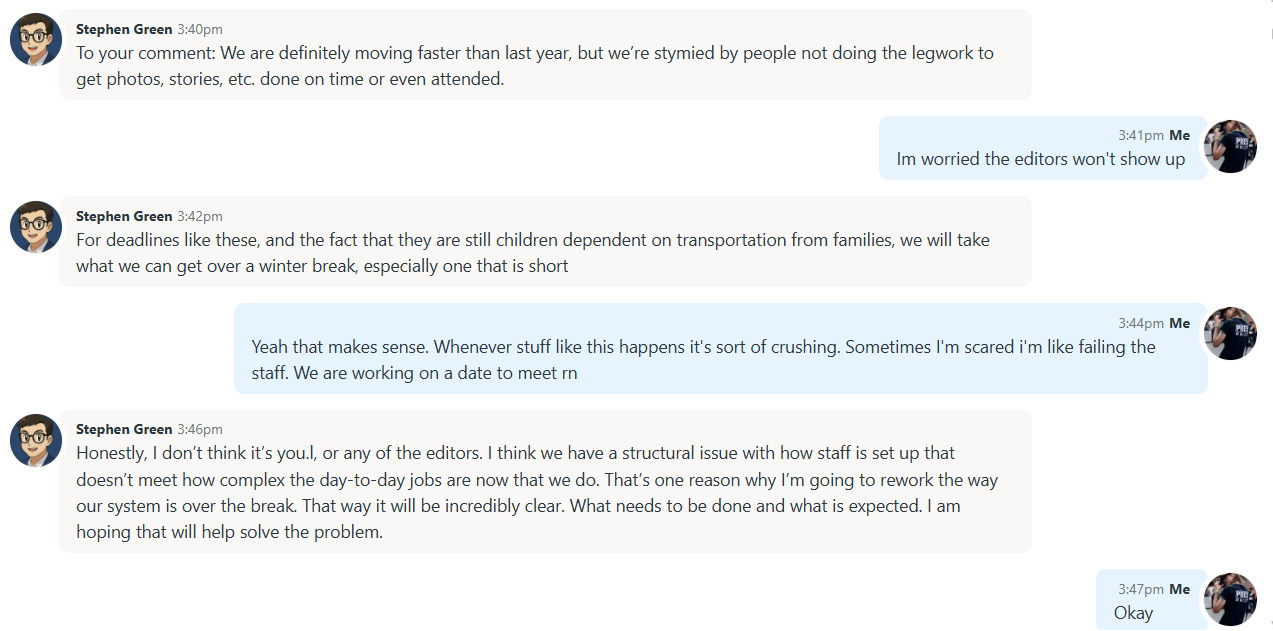Open Stephen Green's name on the 3:46pm message
The width and height of the screenshot is (1273, 631).
[124, 429]
